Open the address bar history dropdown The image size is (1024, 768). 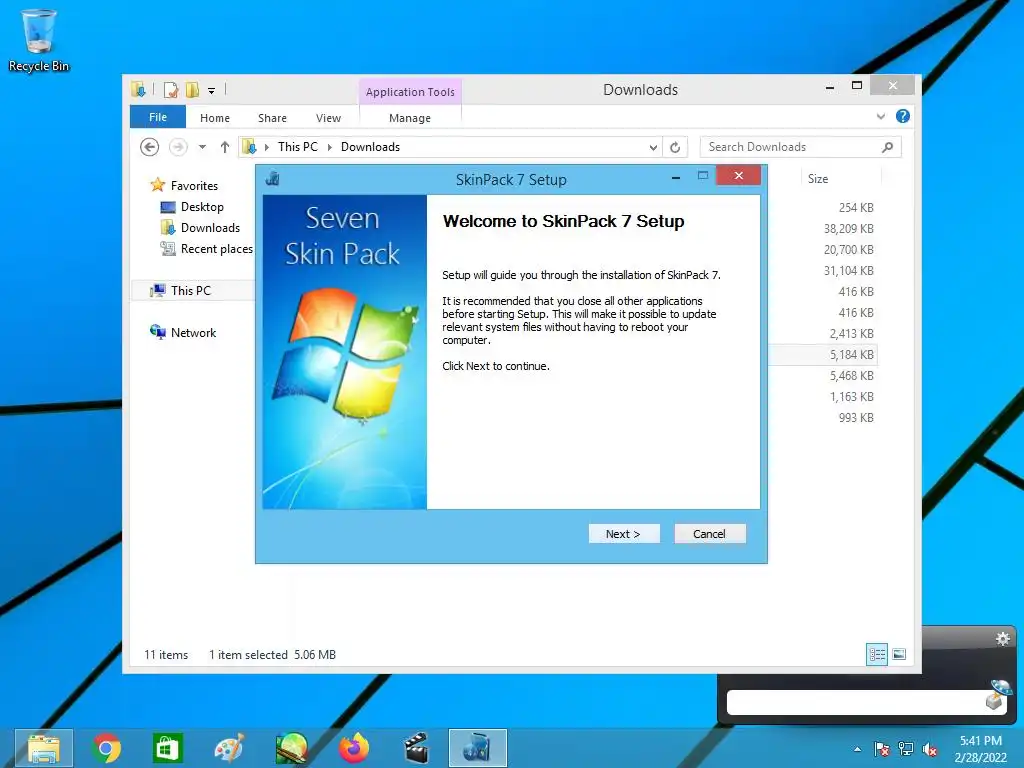tap(653, 148)
